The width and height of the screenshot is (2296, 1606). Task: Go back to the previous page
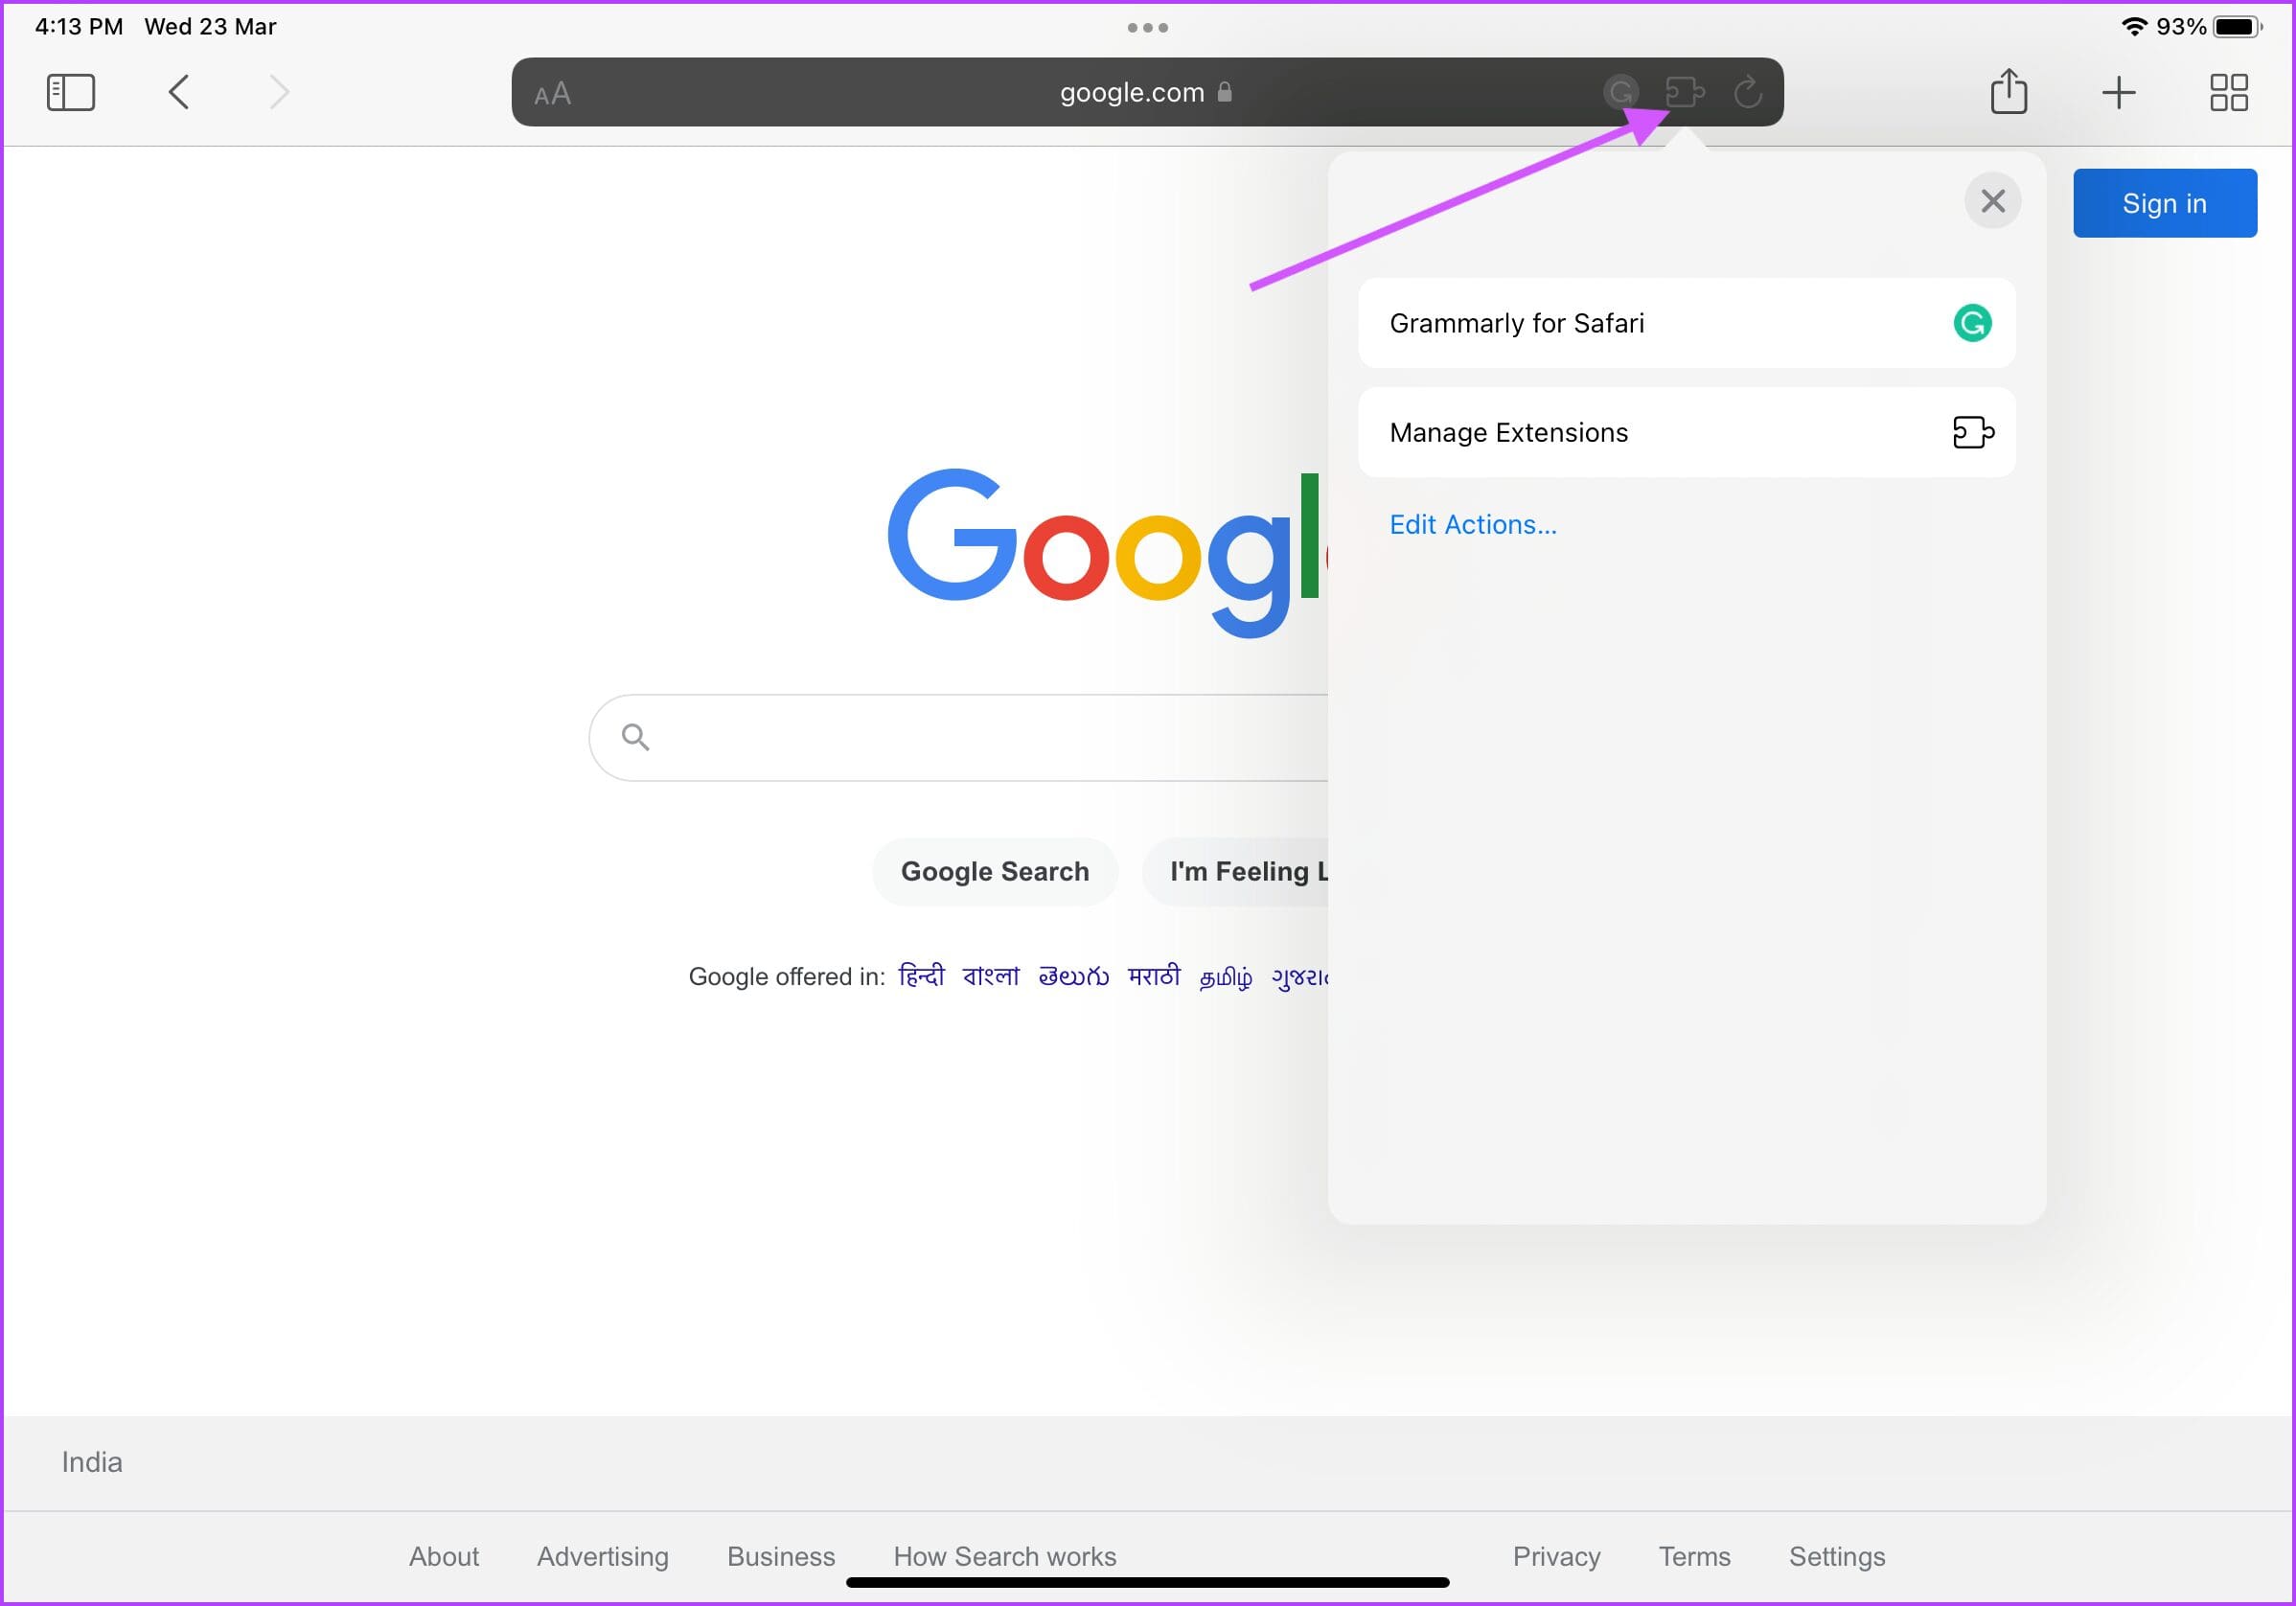[x=179, y=92]
